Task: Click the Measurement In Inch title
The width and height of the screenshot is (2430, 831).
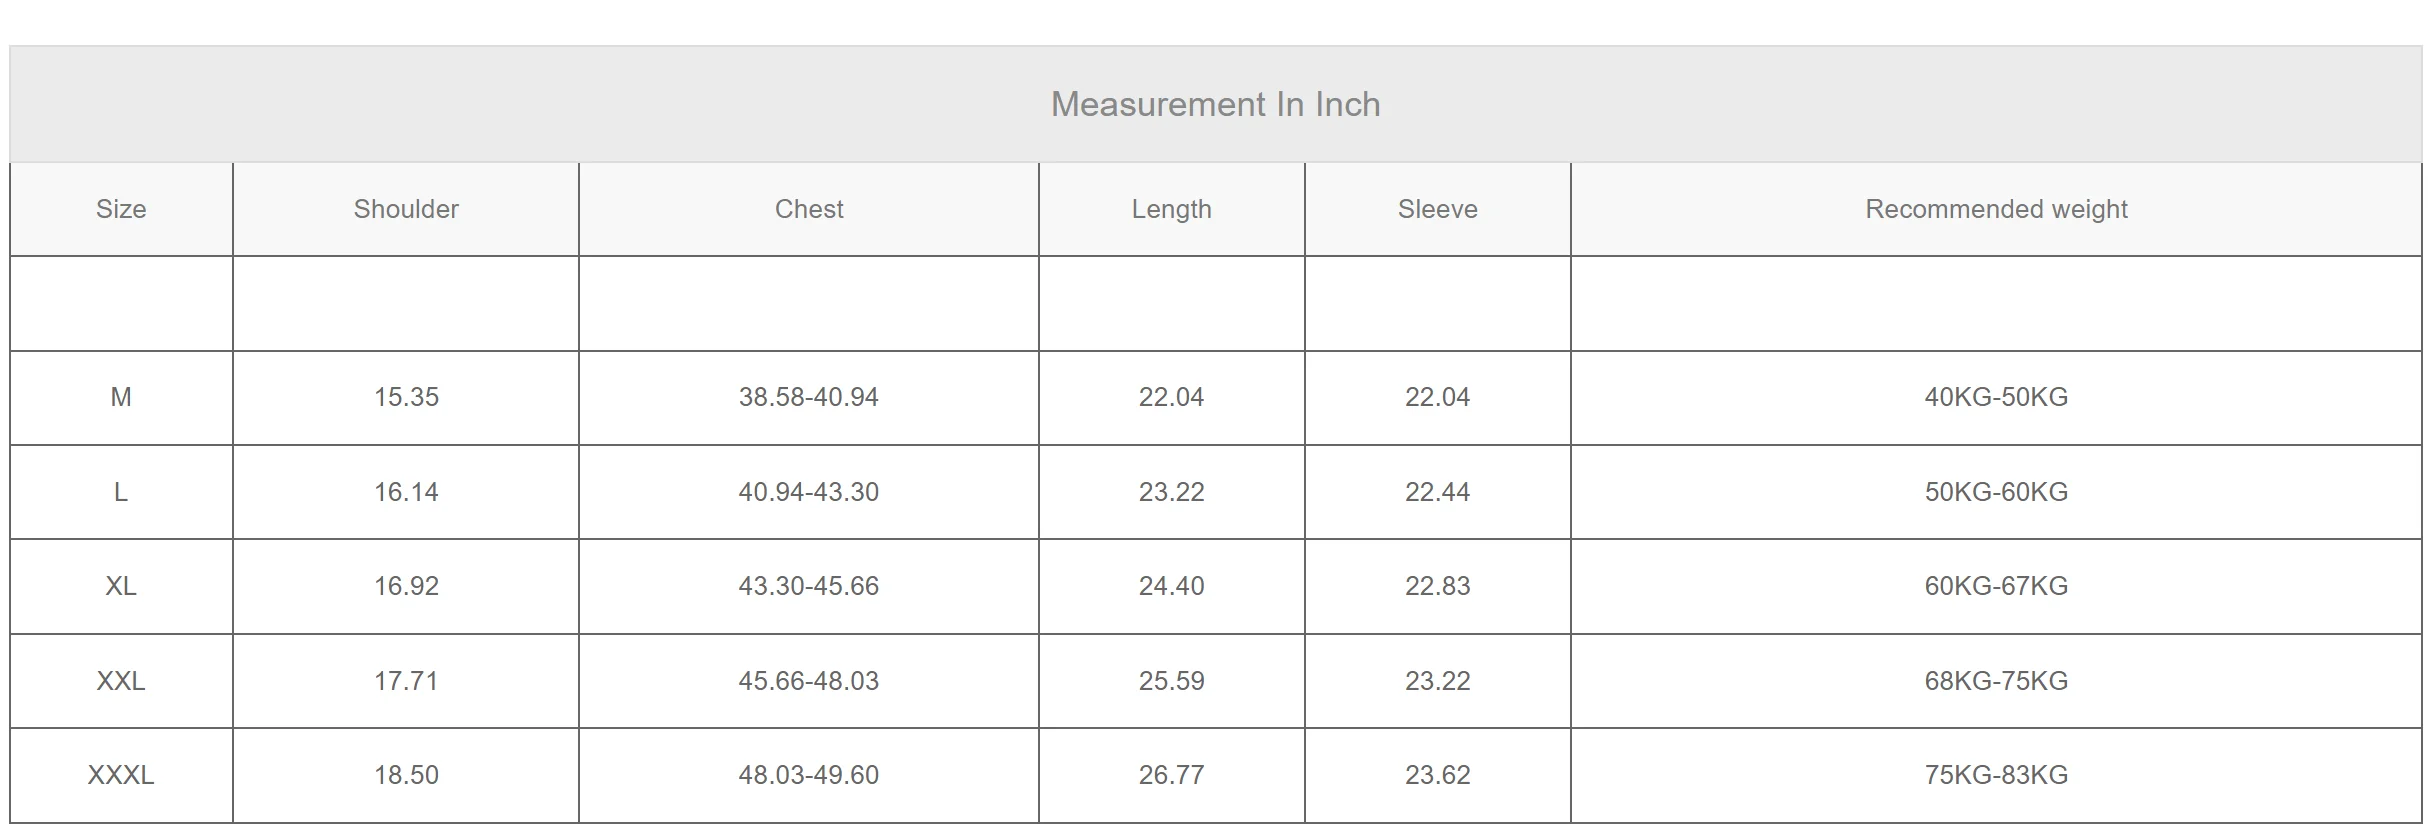Action: (1215, 104)
